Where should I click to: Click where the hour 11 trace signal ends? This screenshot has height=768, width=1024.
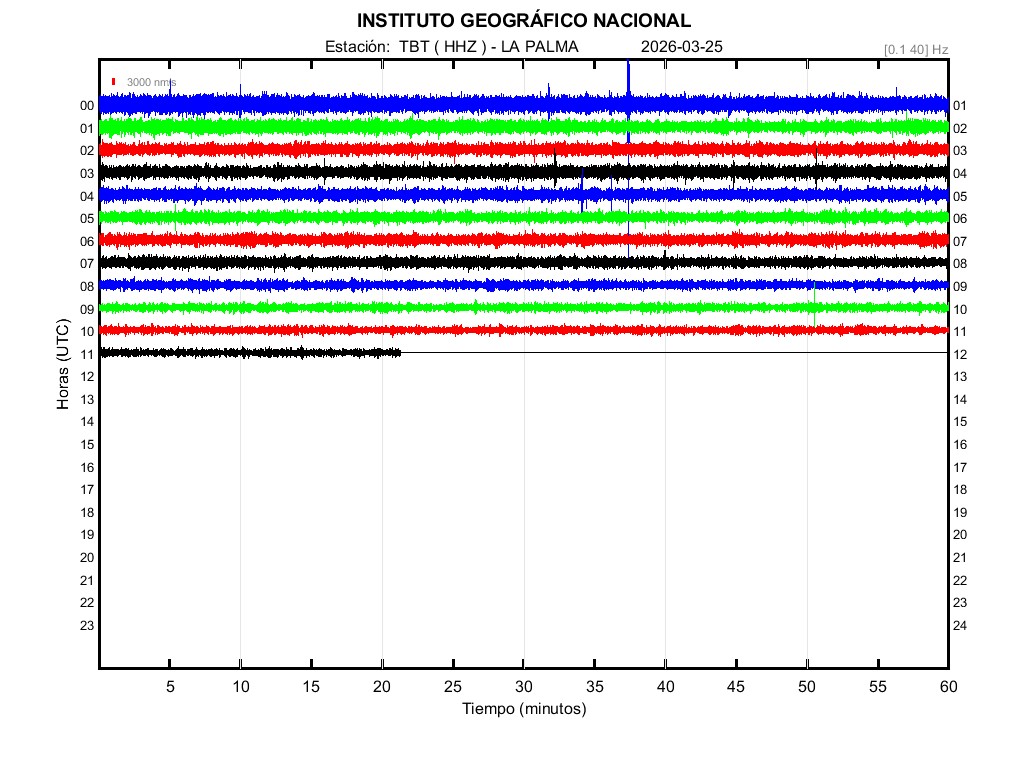coord(400,352)
